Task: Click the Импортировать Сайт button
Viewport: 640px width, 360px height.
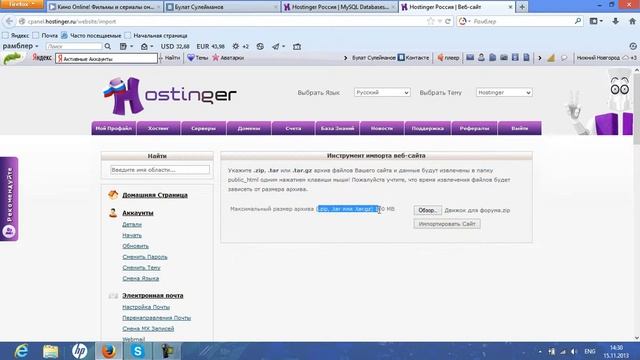Action: click(x=447, y=224)
